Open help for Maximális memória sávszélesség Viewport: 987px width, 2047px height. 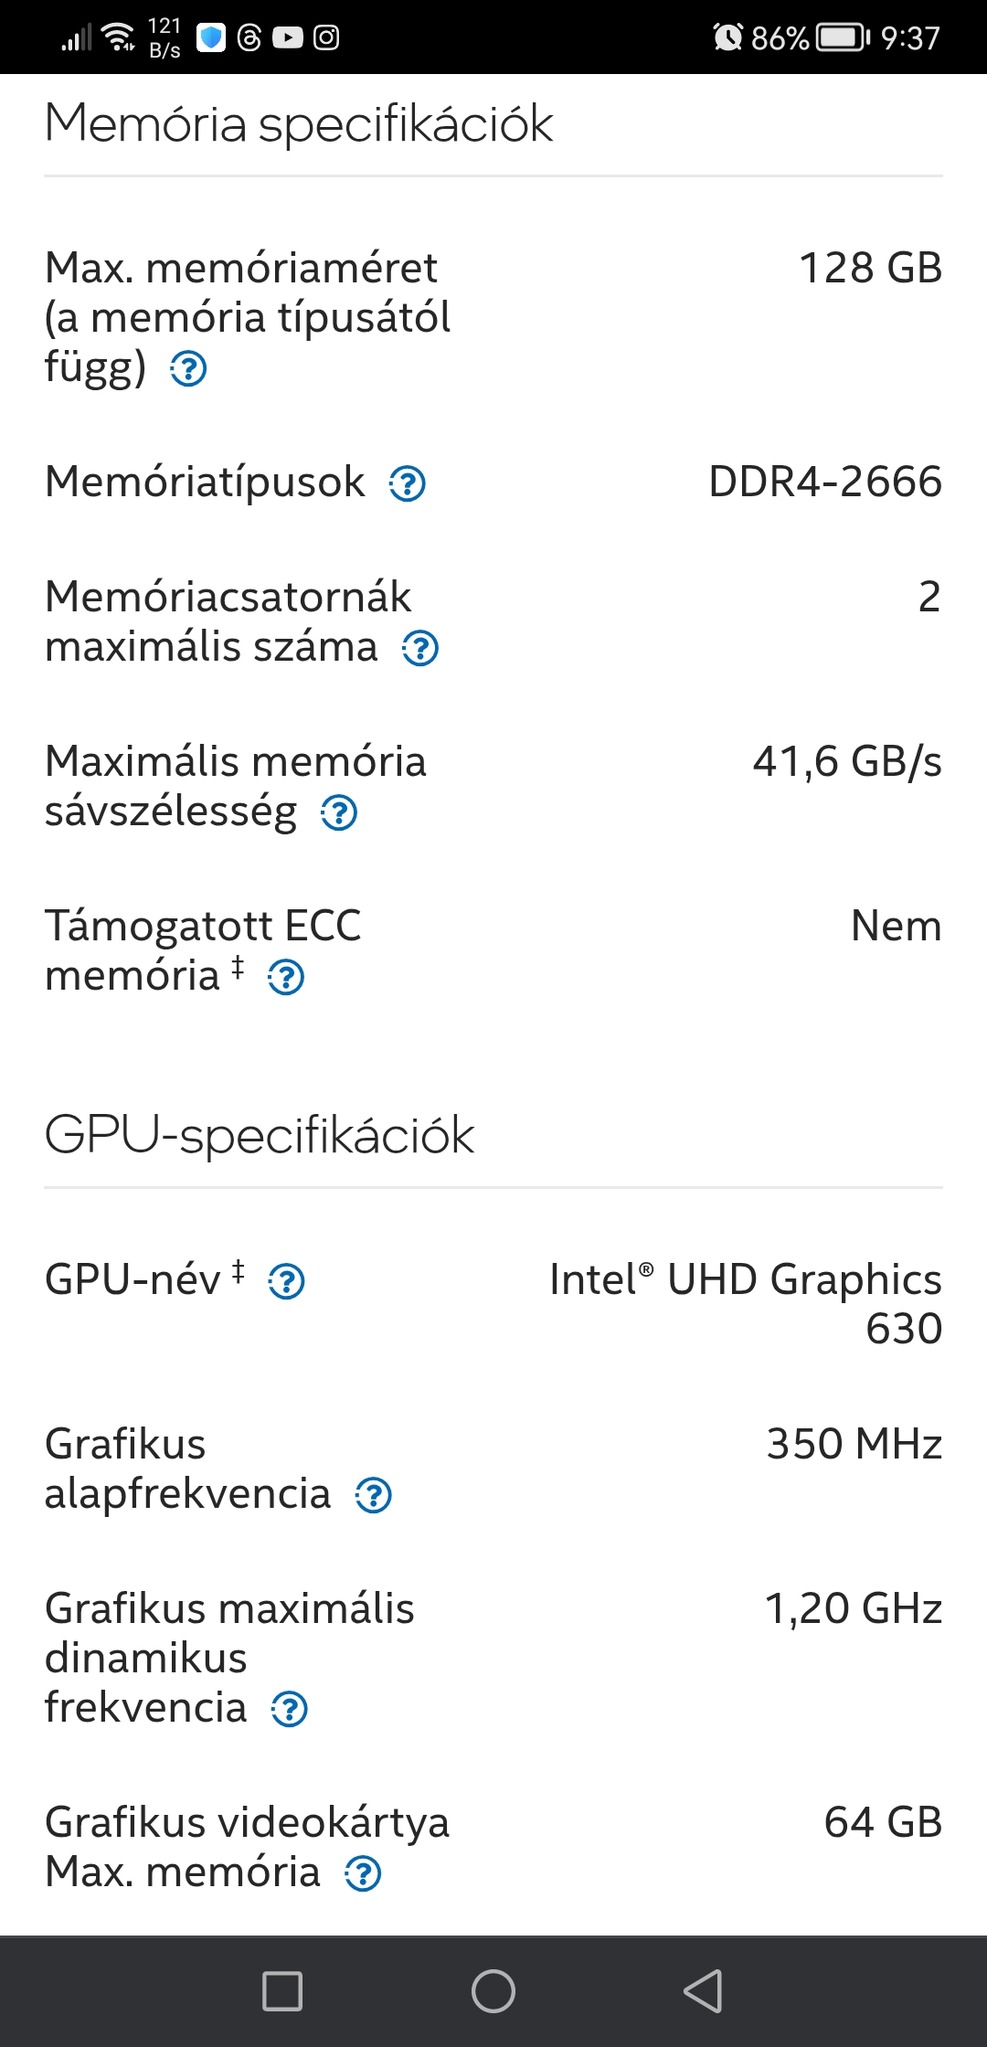click(x=339, y=813)
